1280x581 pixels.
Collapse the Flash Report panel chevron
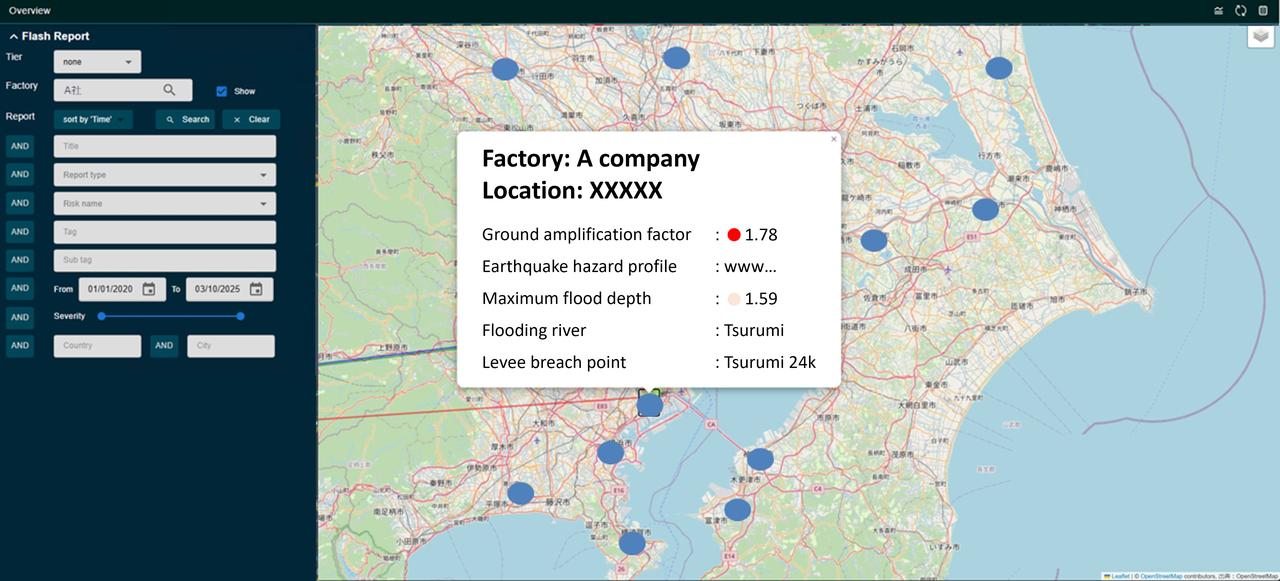[12, 35]
